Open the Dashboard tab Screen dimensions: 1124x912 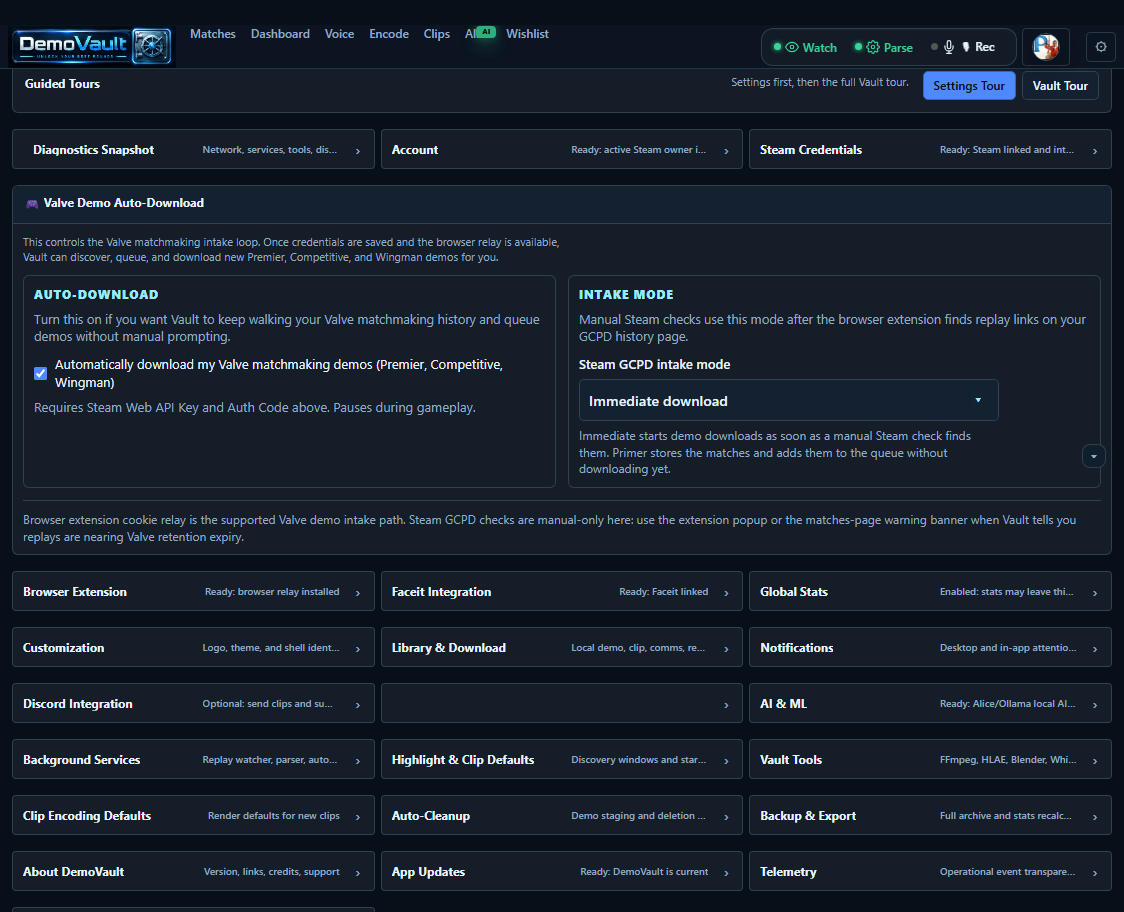[280, 34]
